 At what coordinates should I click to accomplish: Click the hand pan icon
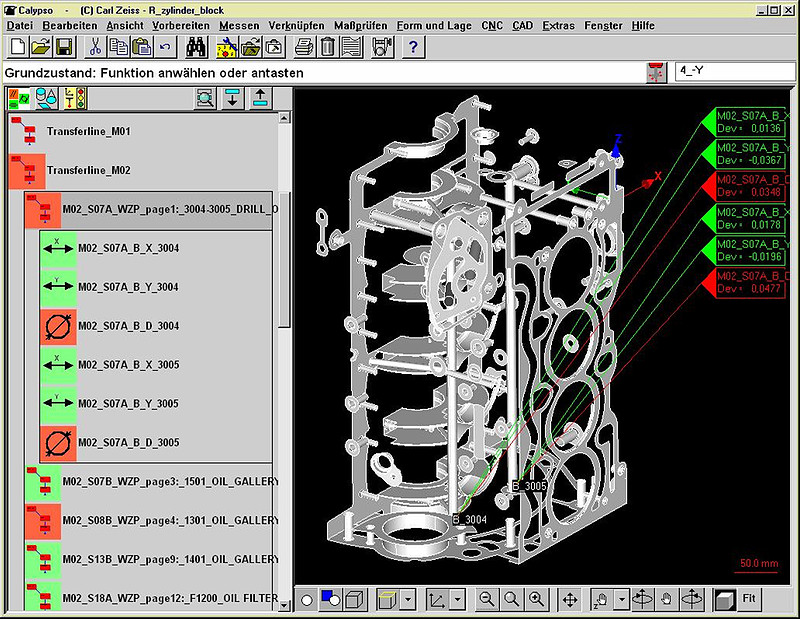click(x=666, y=599)
